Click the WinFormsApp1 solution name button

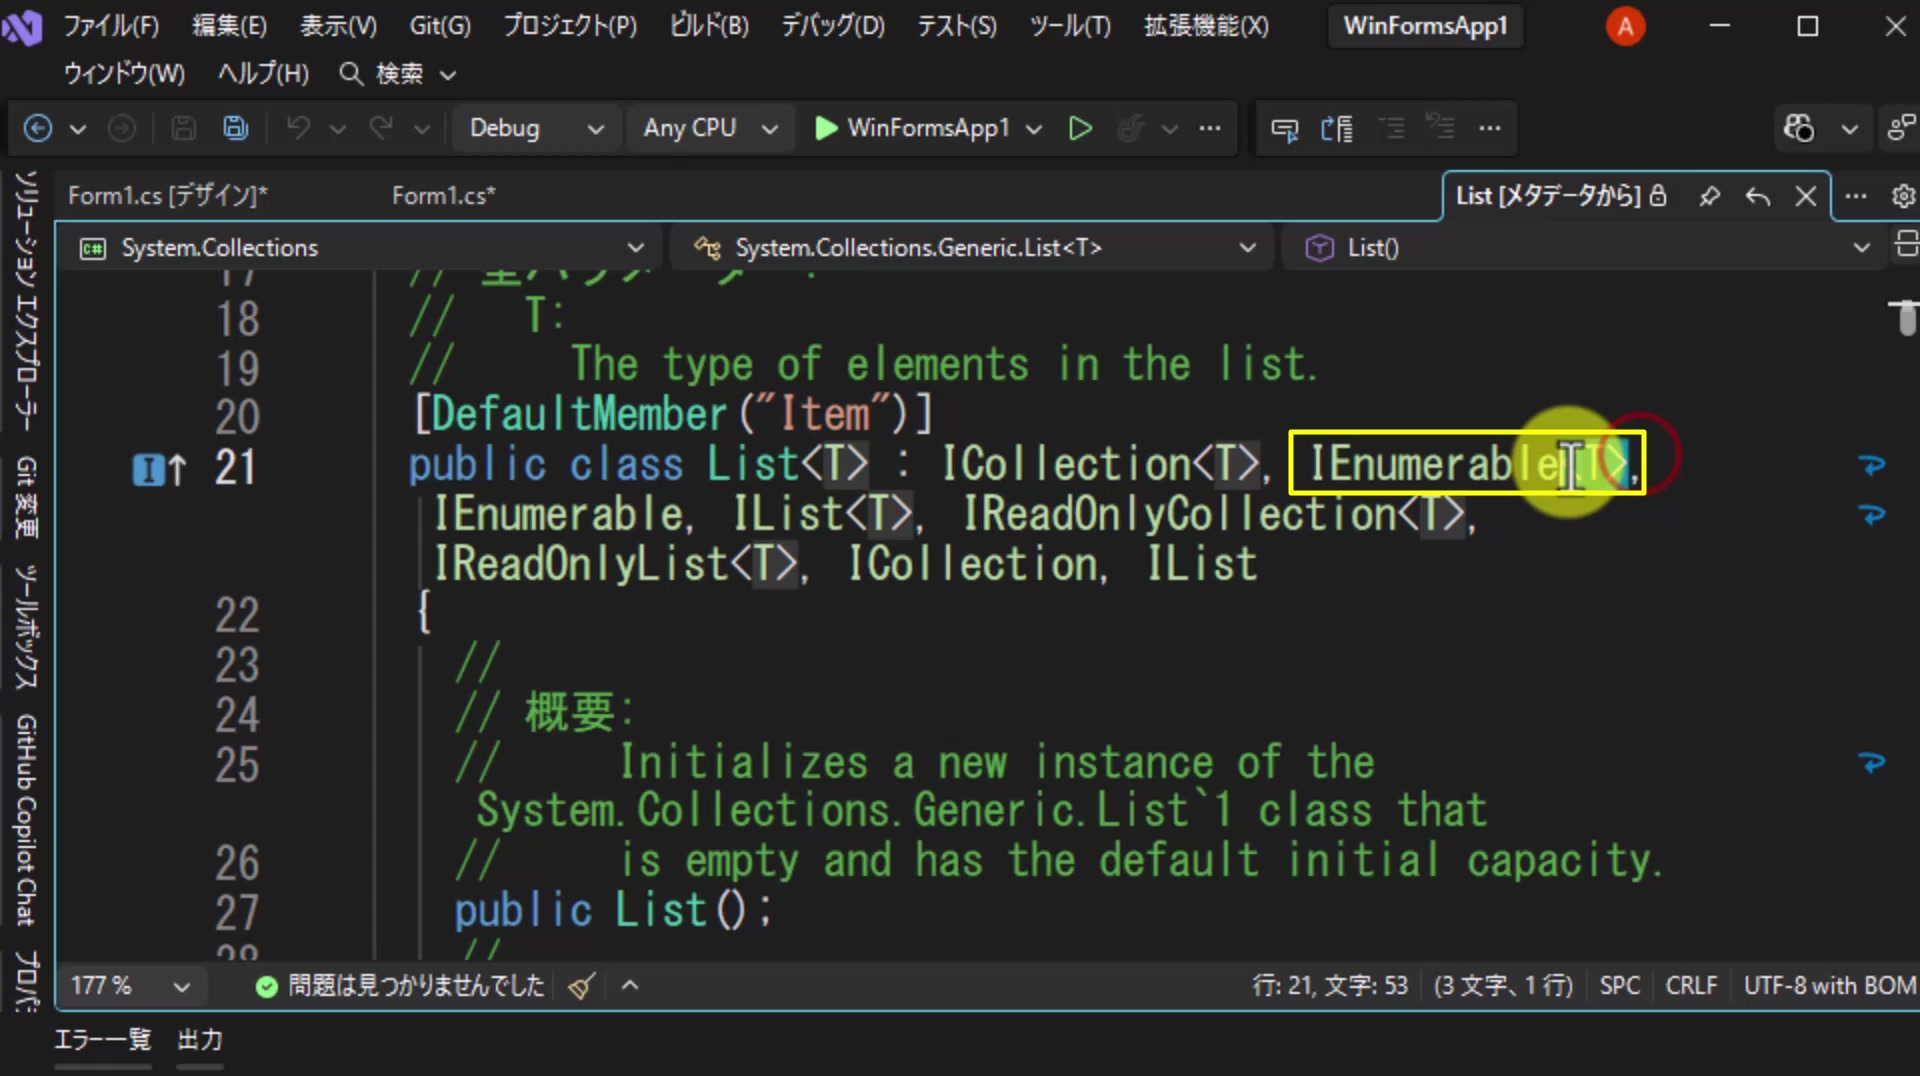[1425, 26]
